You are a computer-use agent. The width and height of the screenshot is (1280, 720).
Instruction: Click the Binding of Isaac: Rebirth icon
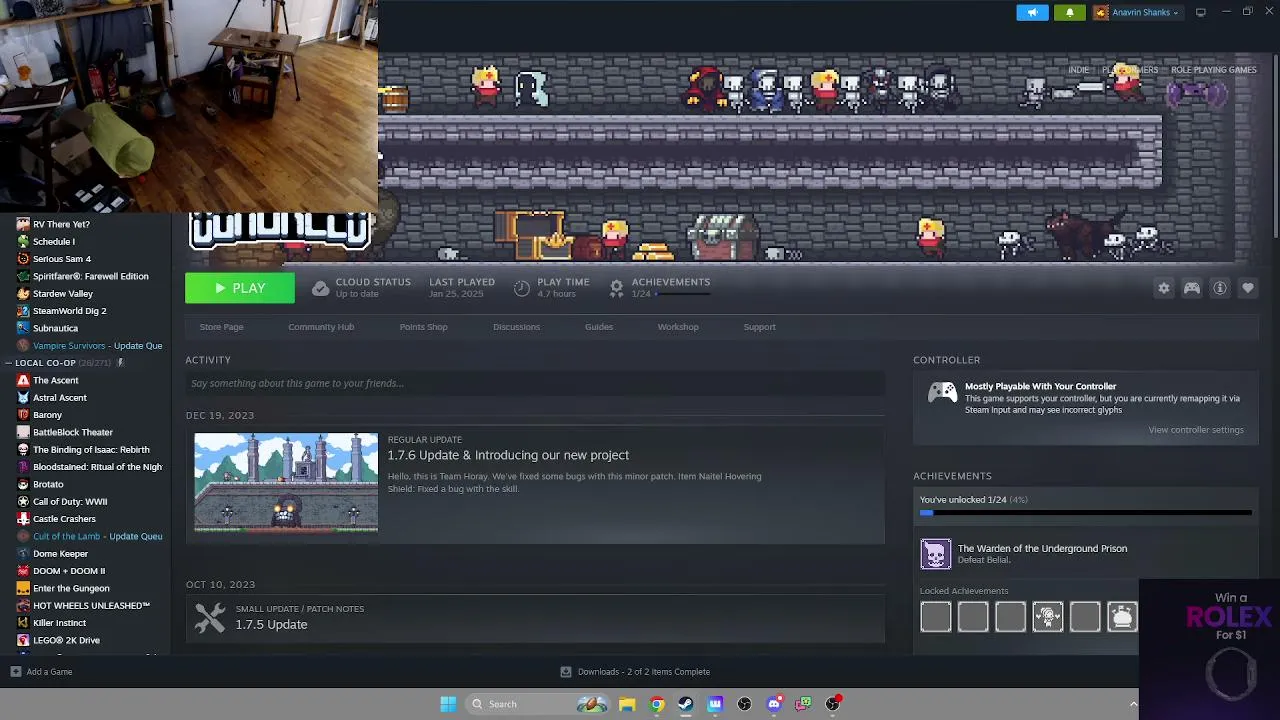[23, 450]
